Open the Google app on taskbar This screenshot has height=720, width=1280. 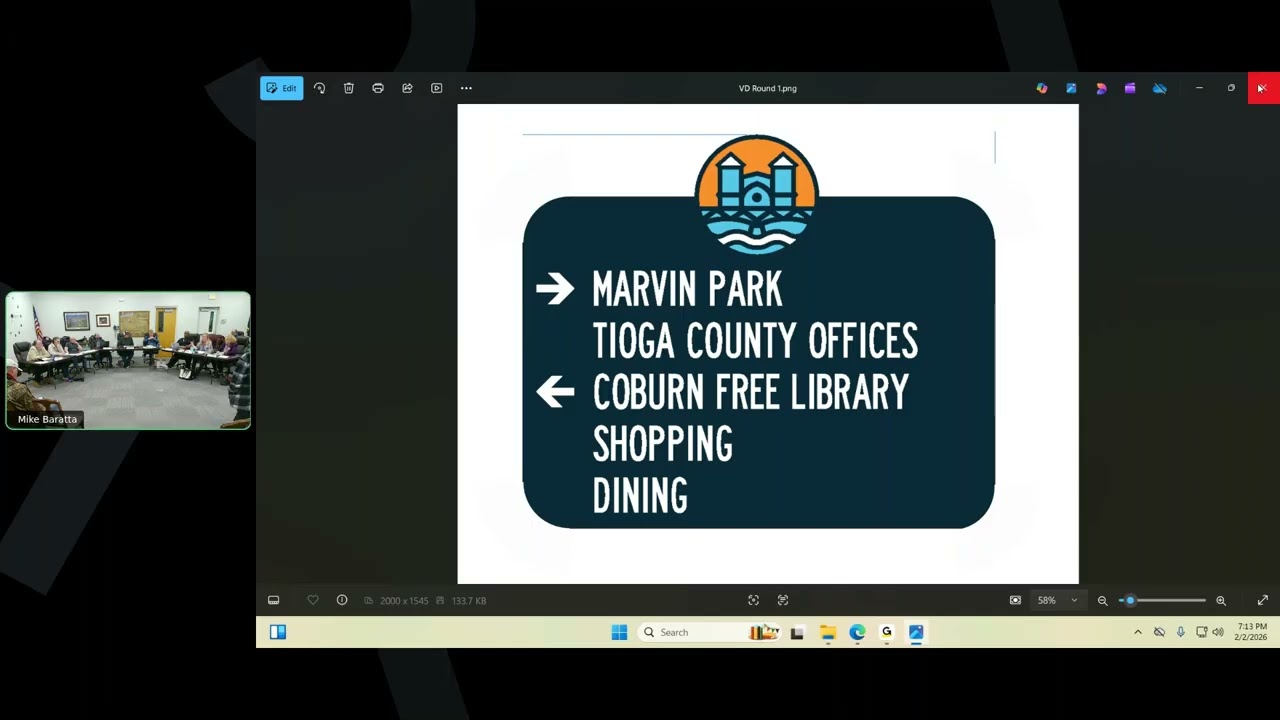(886, 632)
